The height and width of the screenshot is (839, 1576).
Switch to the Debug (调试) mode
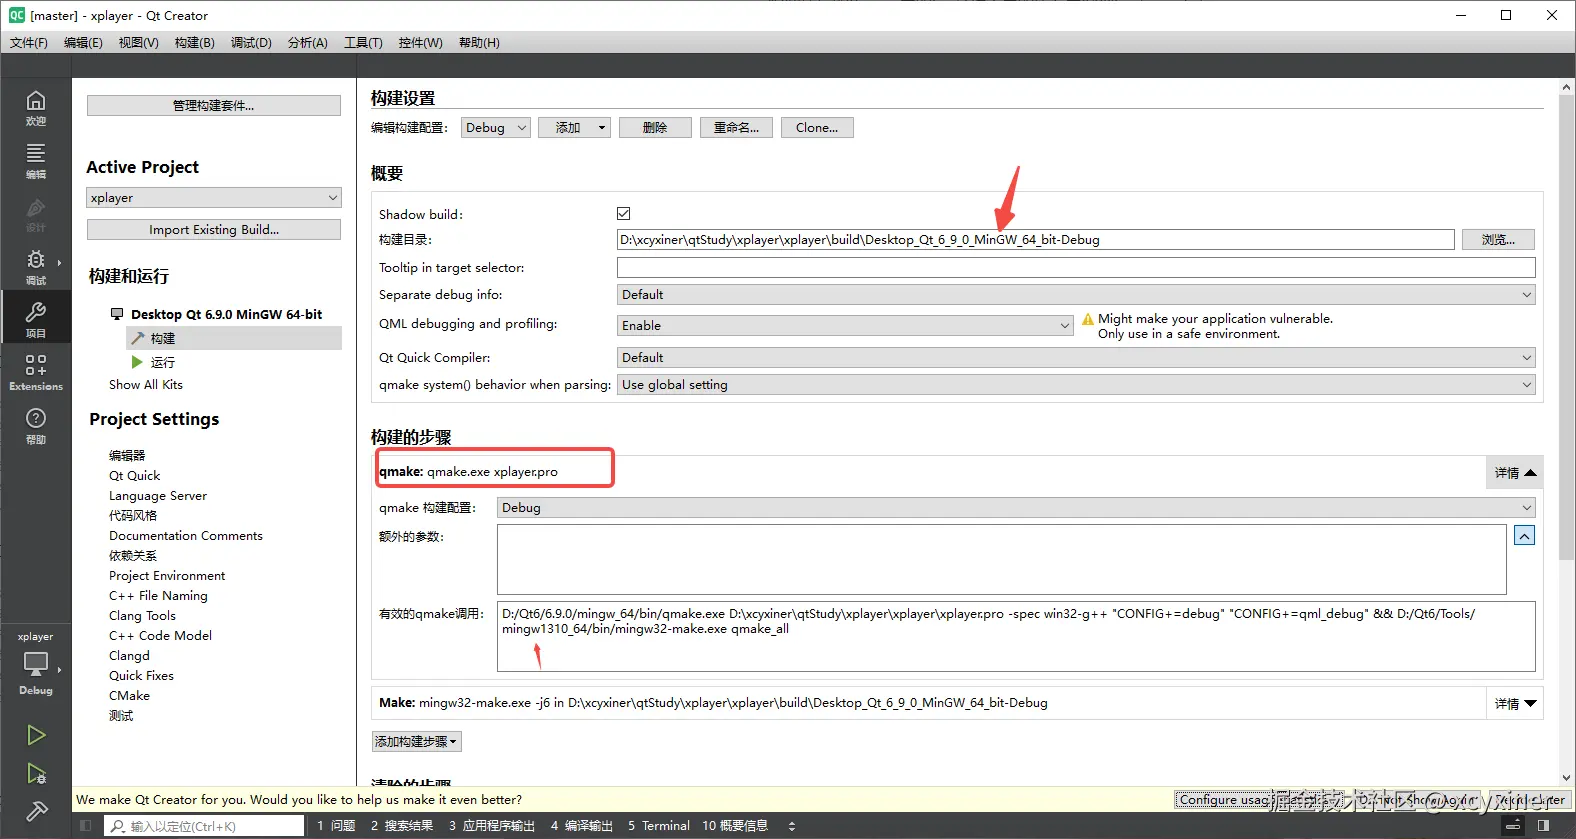[x=36, y=267]
